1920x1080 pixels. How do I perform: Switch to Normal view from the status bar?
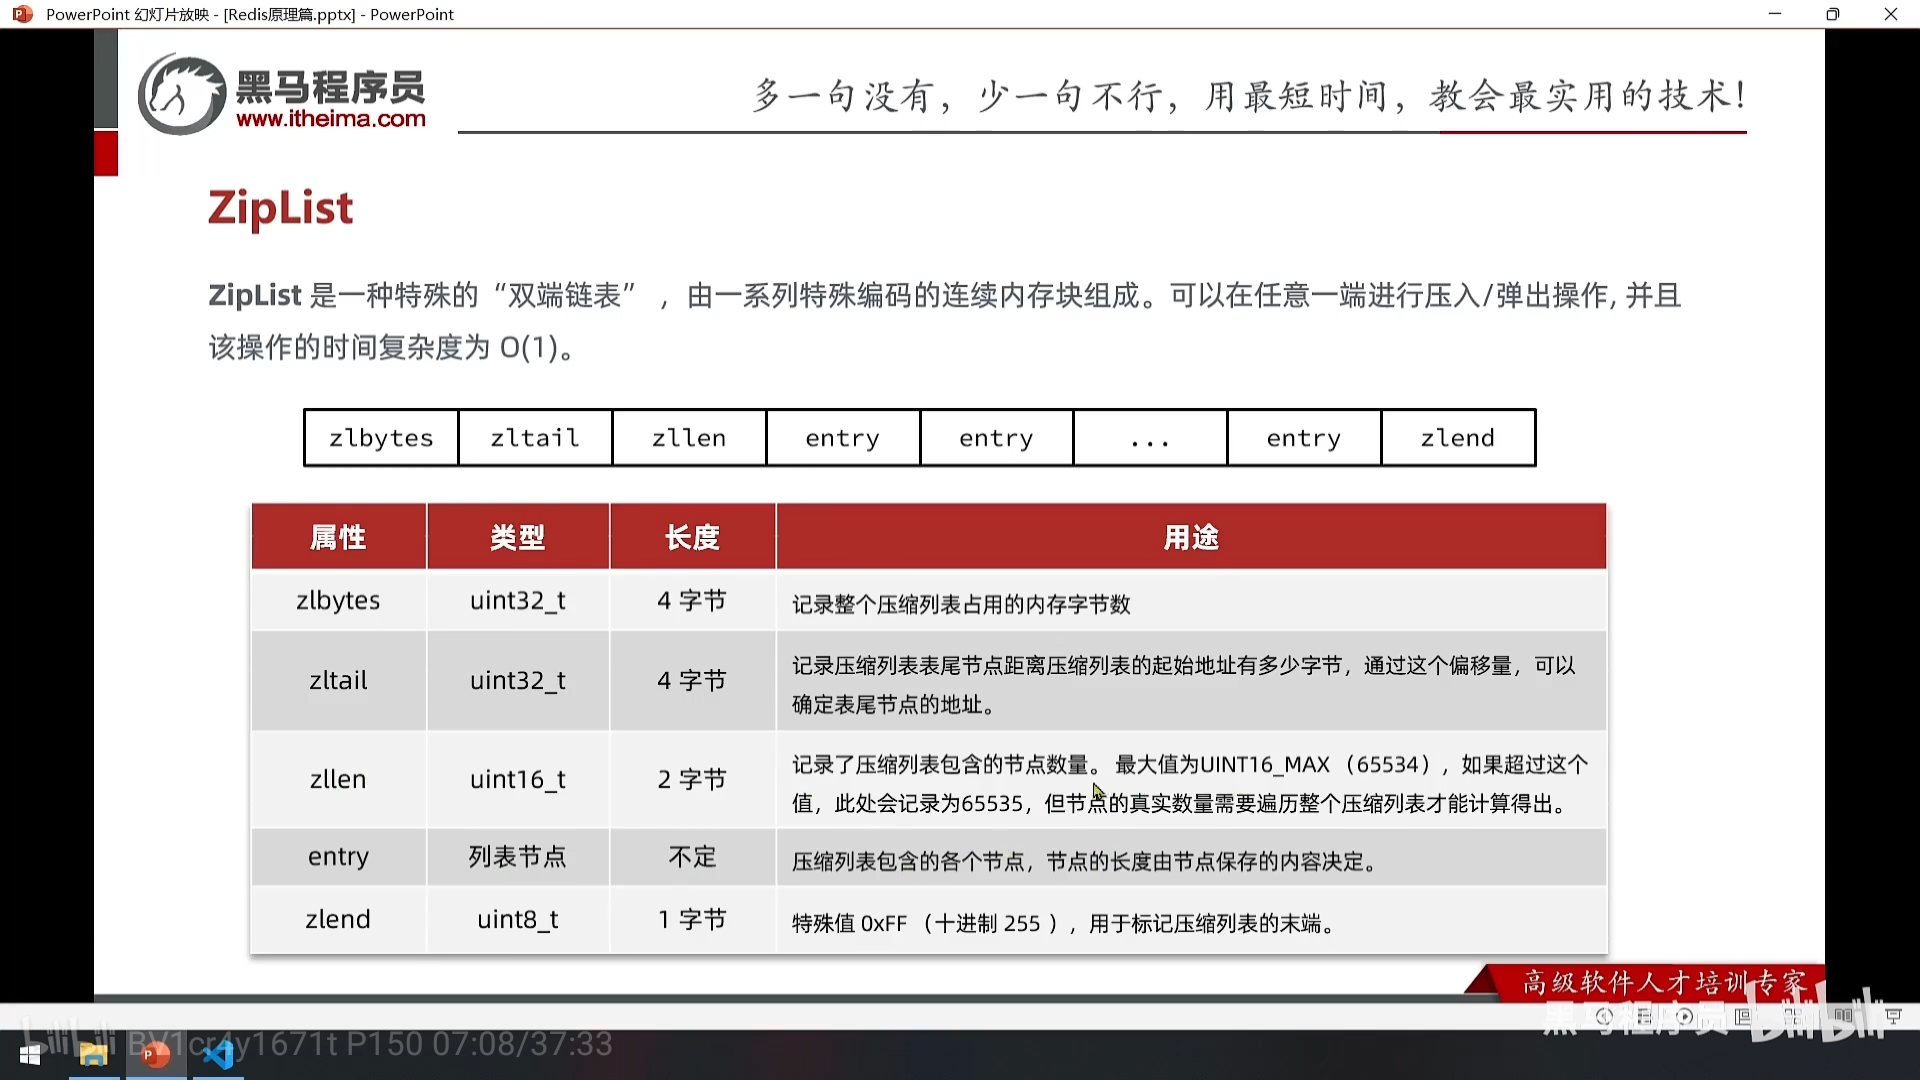[x=1743, y=1017]
